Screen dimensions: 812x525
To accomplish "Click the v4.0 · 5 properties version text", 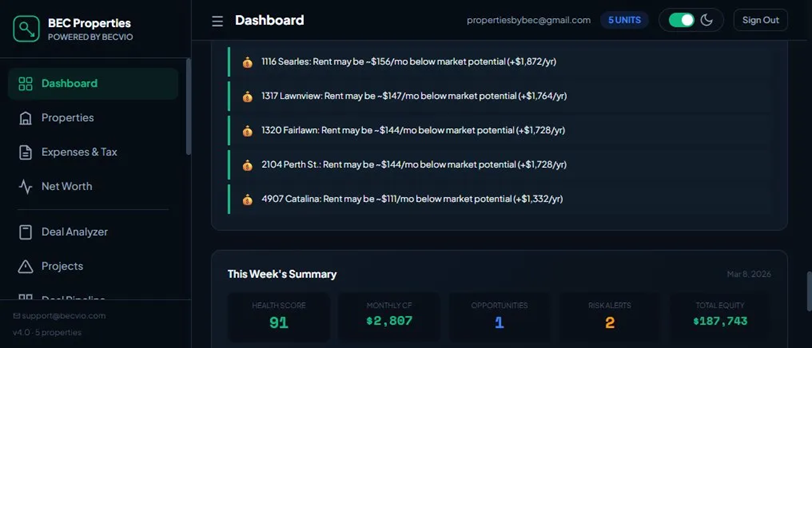I will click(x=47, y=332).
